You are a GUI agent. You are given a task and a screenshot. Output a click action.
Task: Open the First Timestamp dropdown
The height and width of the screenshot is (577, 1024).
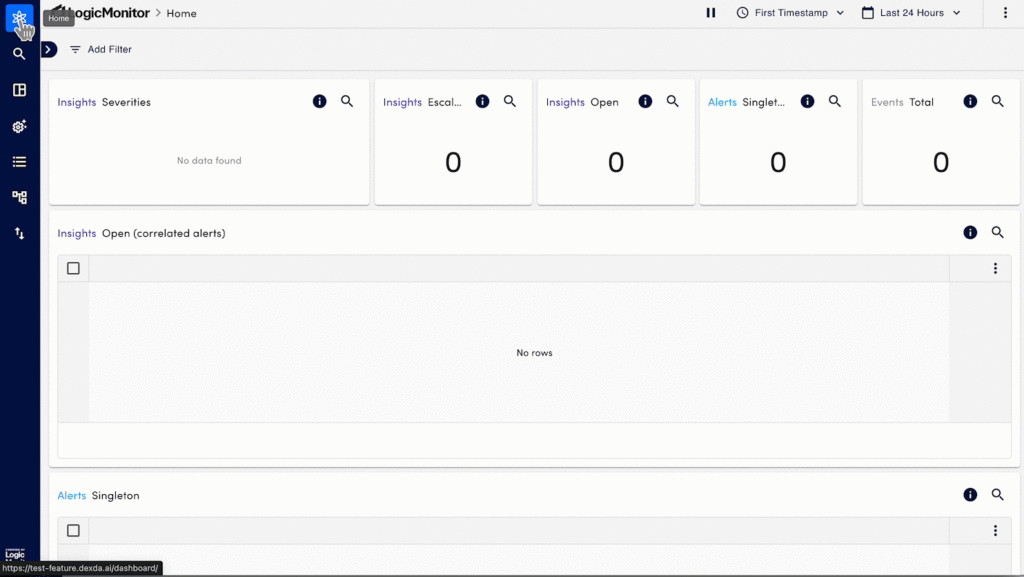(790, 13)
